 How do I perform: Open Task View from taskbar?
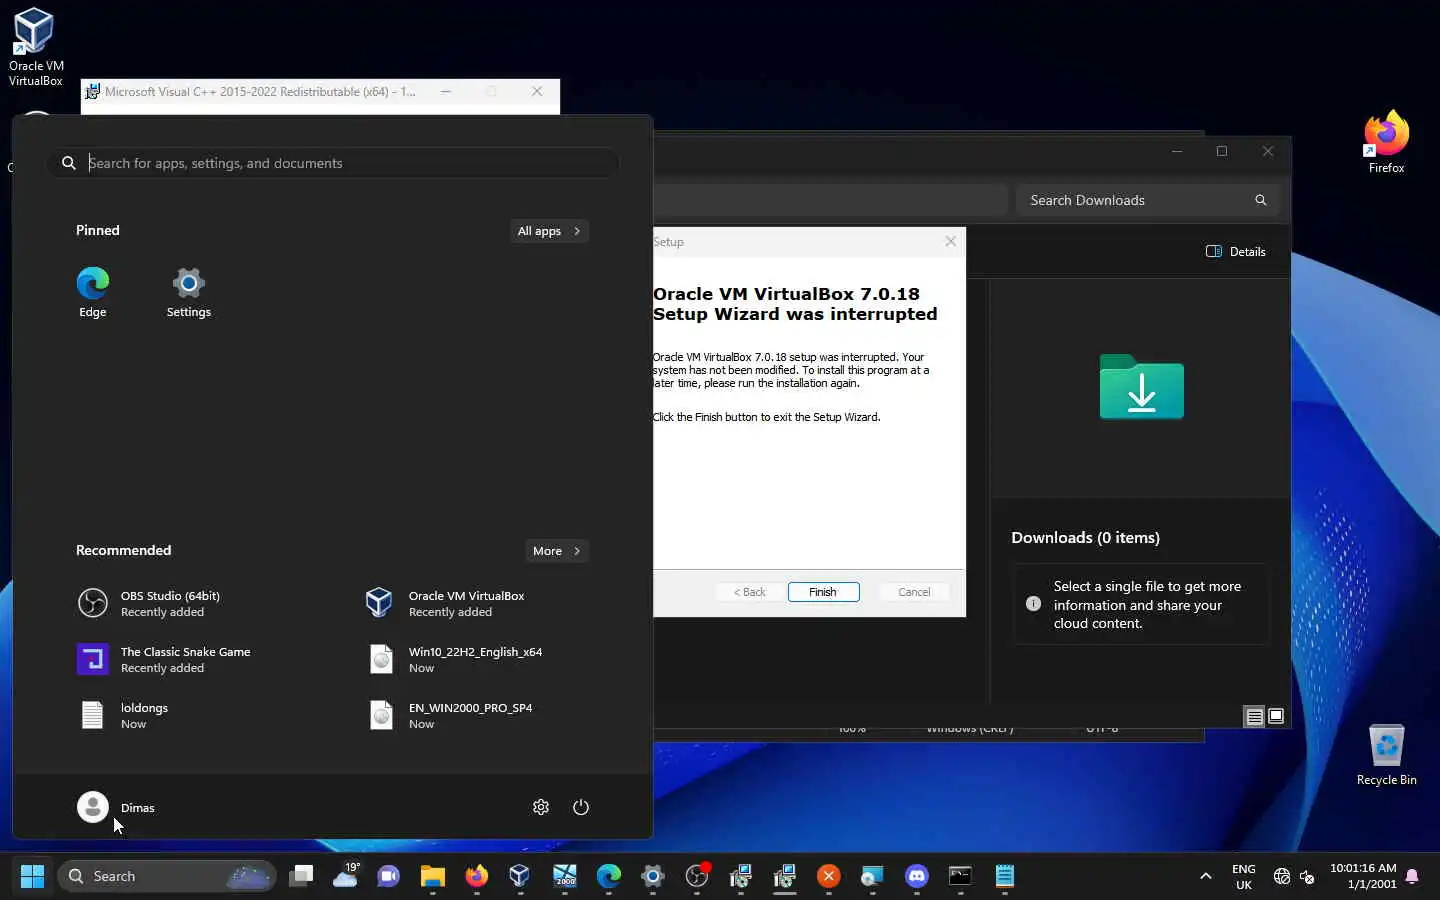coord(301,876)
